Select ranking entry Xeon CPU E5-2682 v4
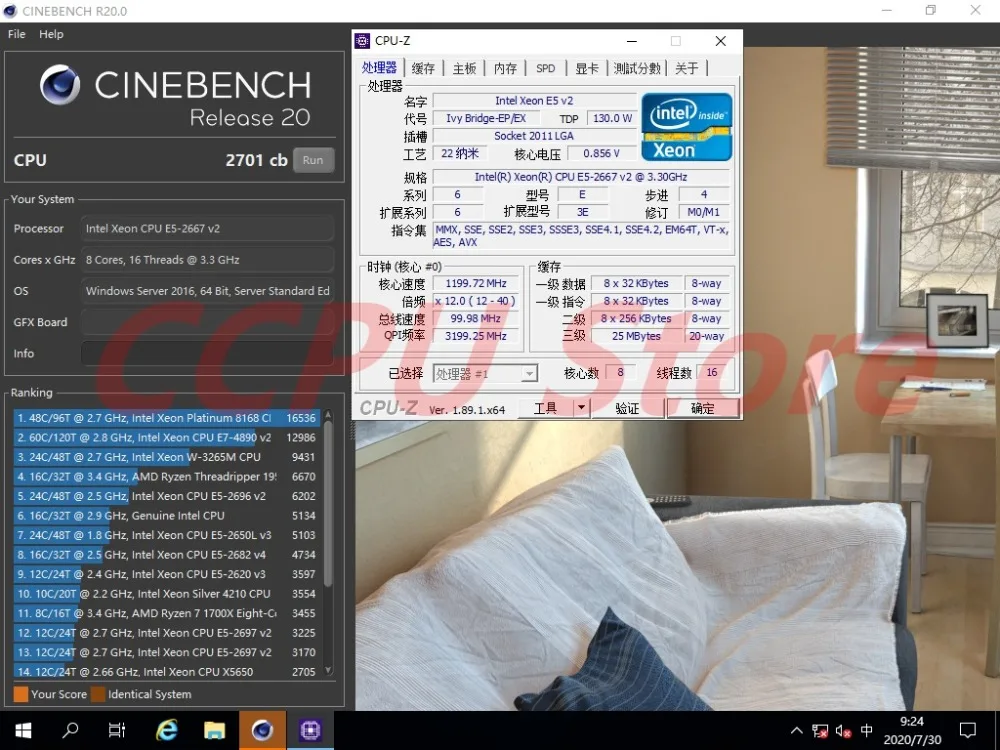Image resolution: width=1000 pixels, height=750 pixels. pos(166,555)
